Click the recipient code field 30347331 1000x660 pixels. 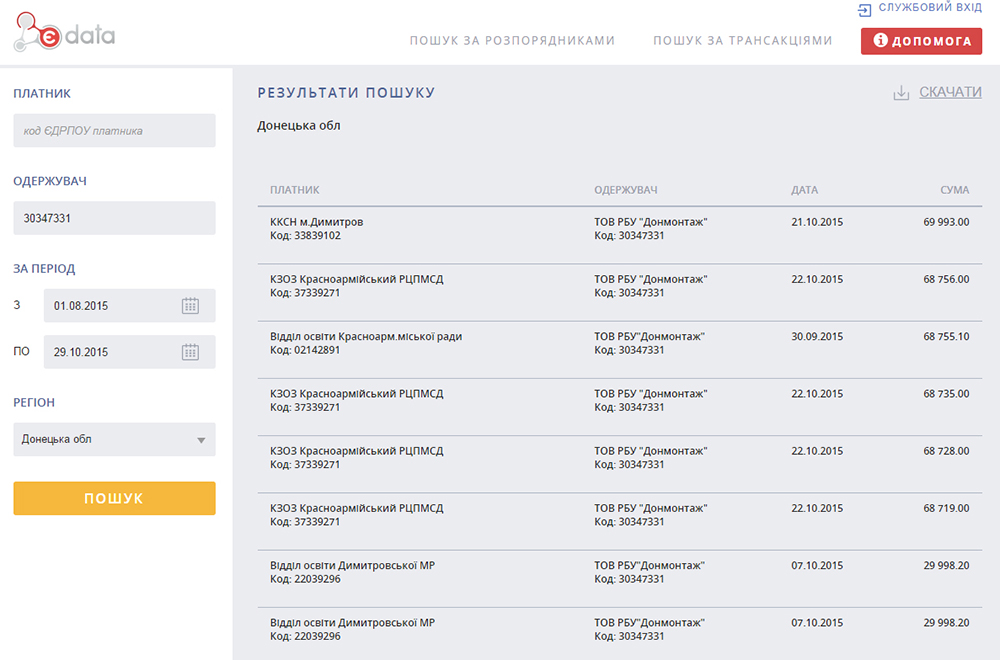tap(114, 218)
